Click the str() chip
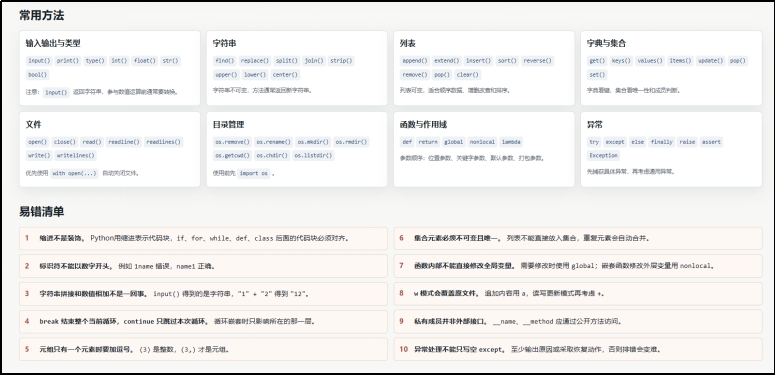 point(171,61)
